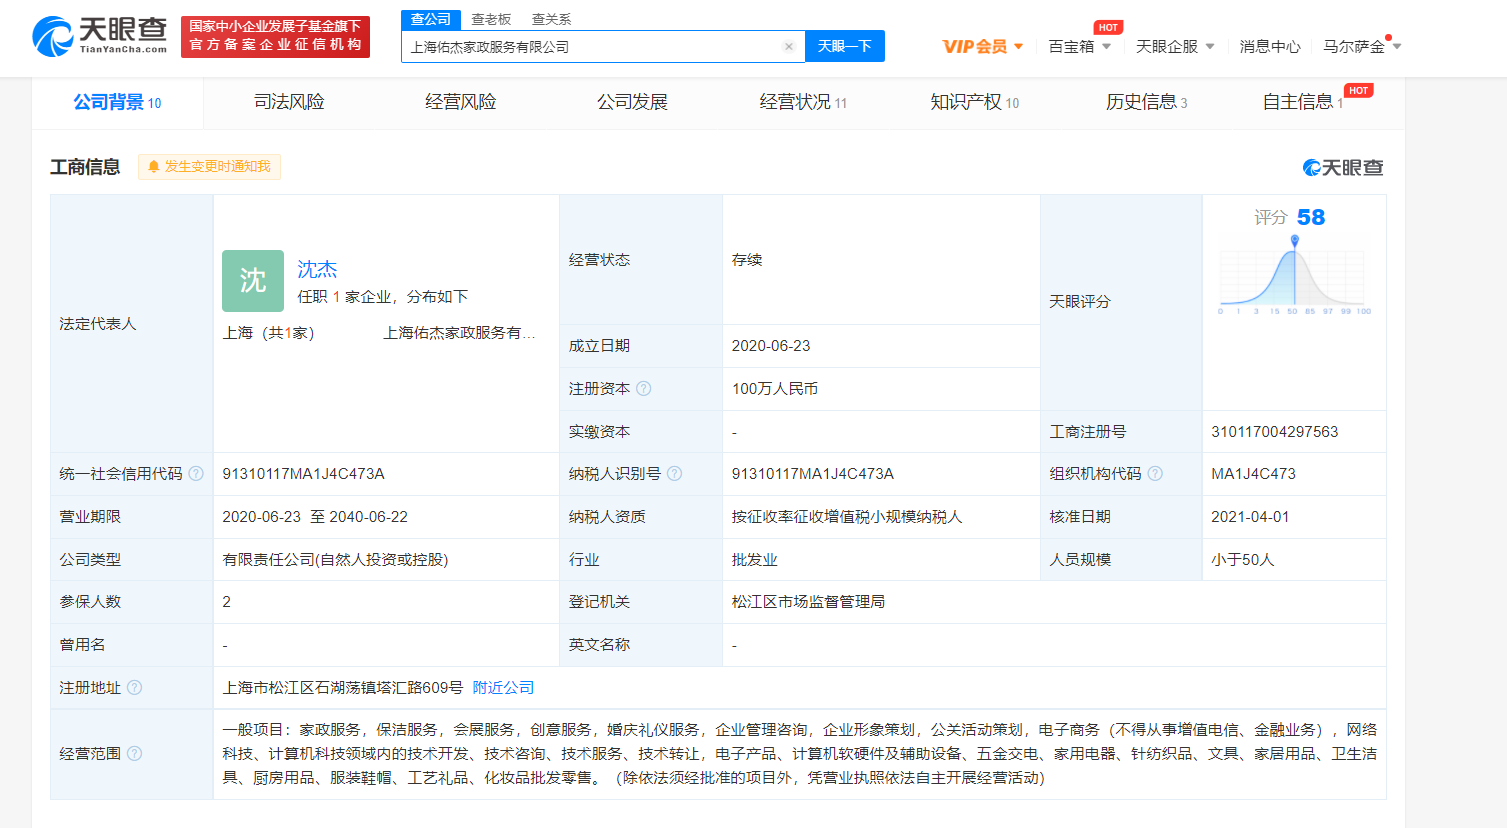
Task: Select the 核准日期 value 2021-04-01
Action: 1250,517
